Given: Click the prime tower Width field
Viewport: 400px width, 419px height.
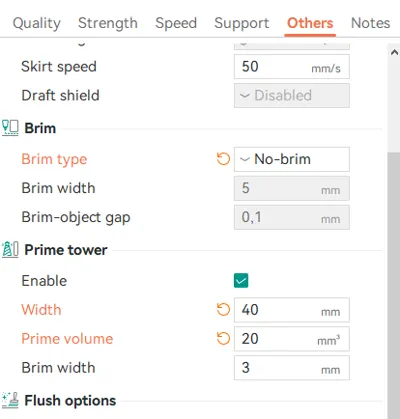Looking at the screenshot, I should (x=292, y=310).
